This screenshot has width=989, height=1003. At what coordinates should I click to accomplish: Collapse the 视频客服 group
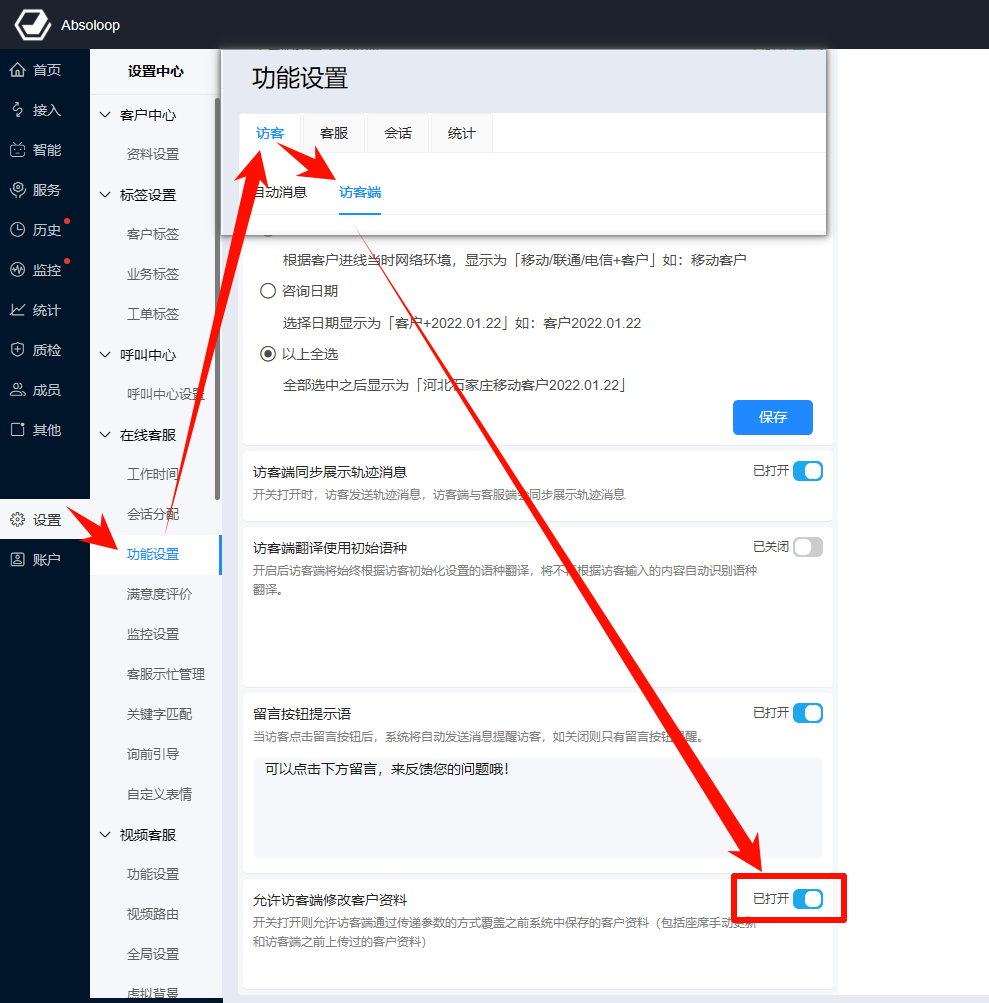click(106, 835)
